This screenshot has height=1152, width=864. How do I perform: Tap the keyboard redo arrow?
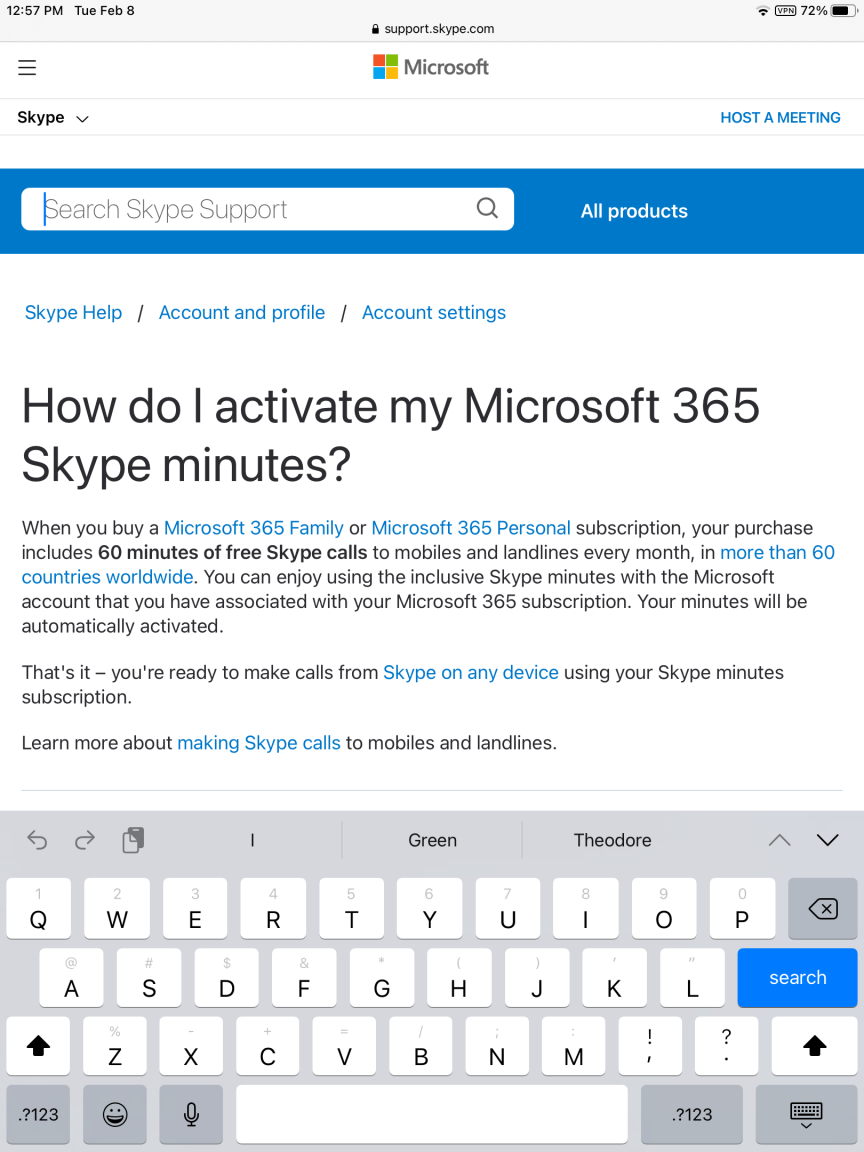tap(85, 839)
